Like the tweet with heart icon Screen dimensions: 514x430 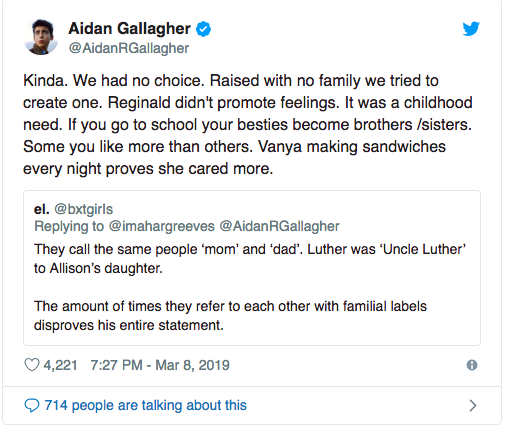tap(32, 365)
